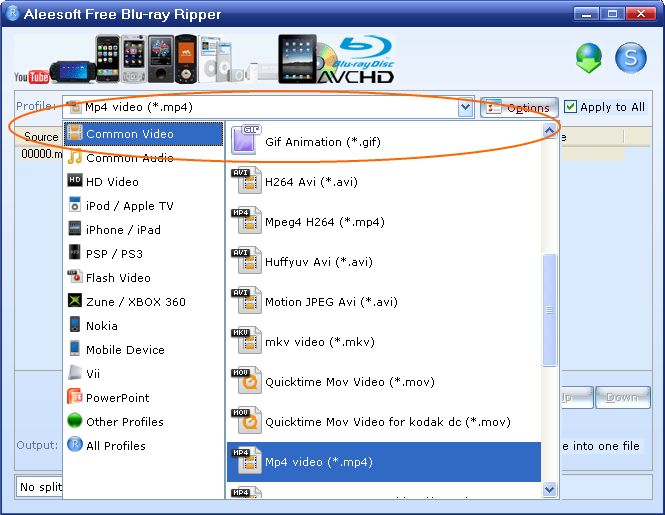Click the Huffyuv Avi format icon
The height and width of the screenshot is (515, 665).
coord(246,260)
